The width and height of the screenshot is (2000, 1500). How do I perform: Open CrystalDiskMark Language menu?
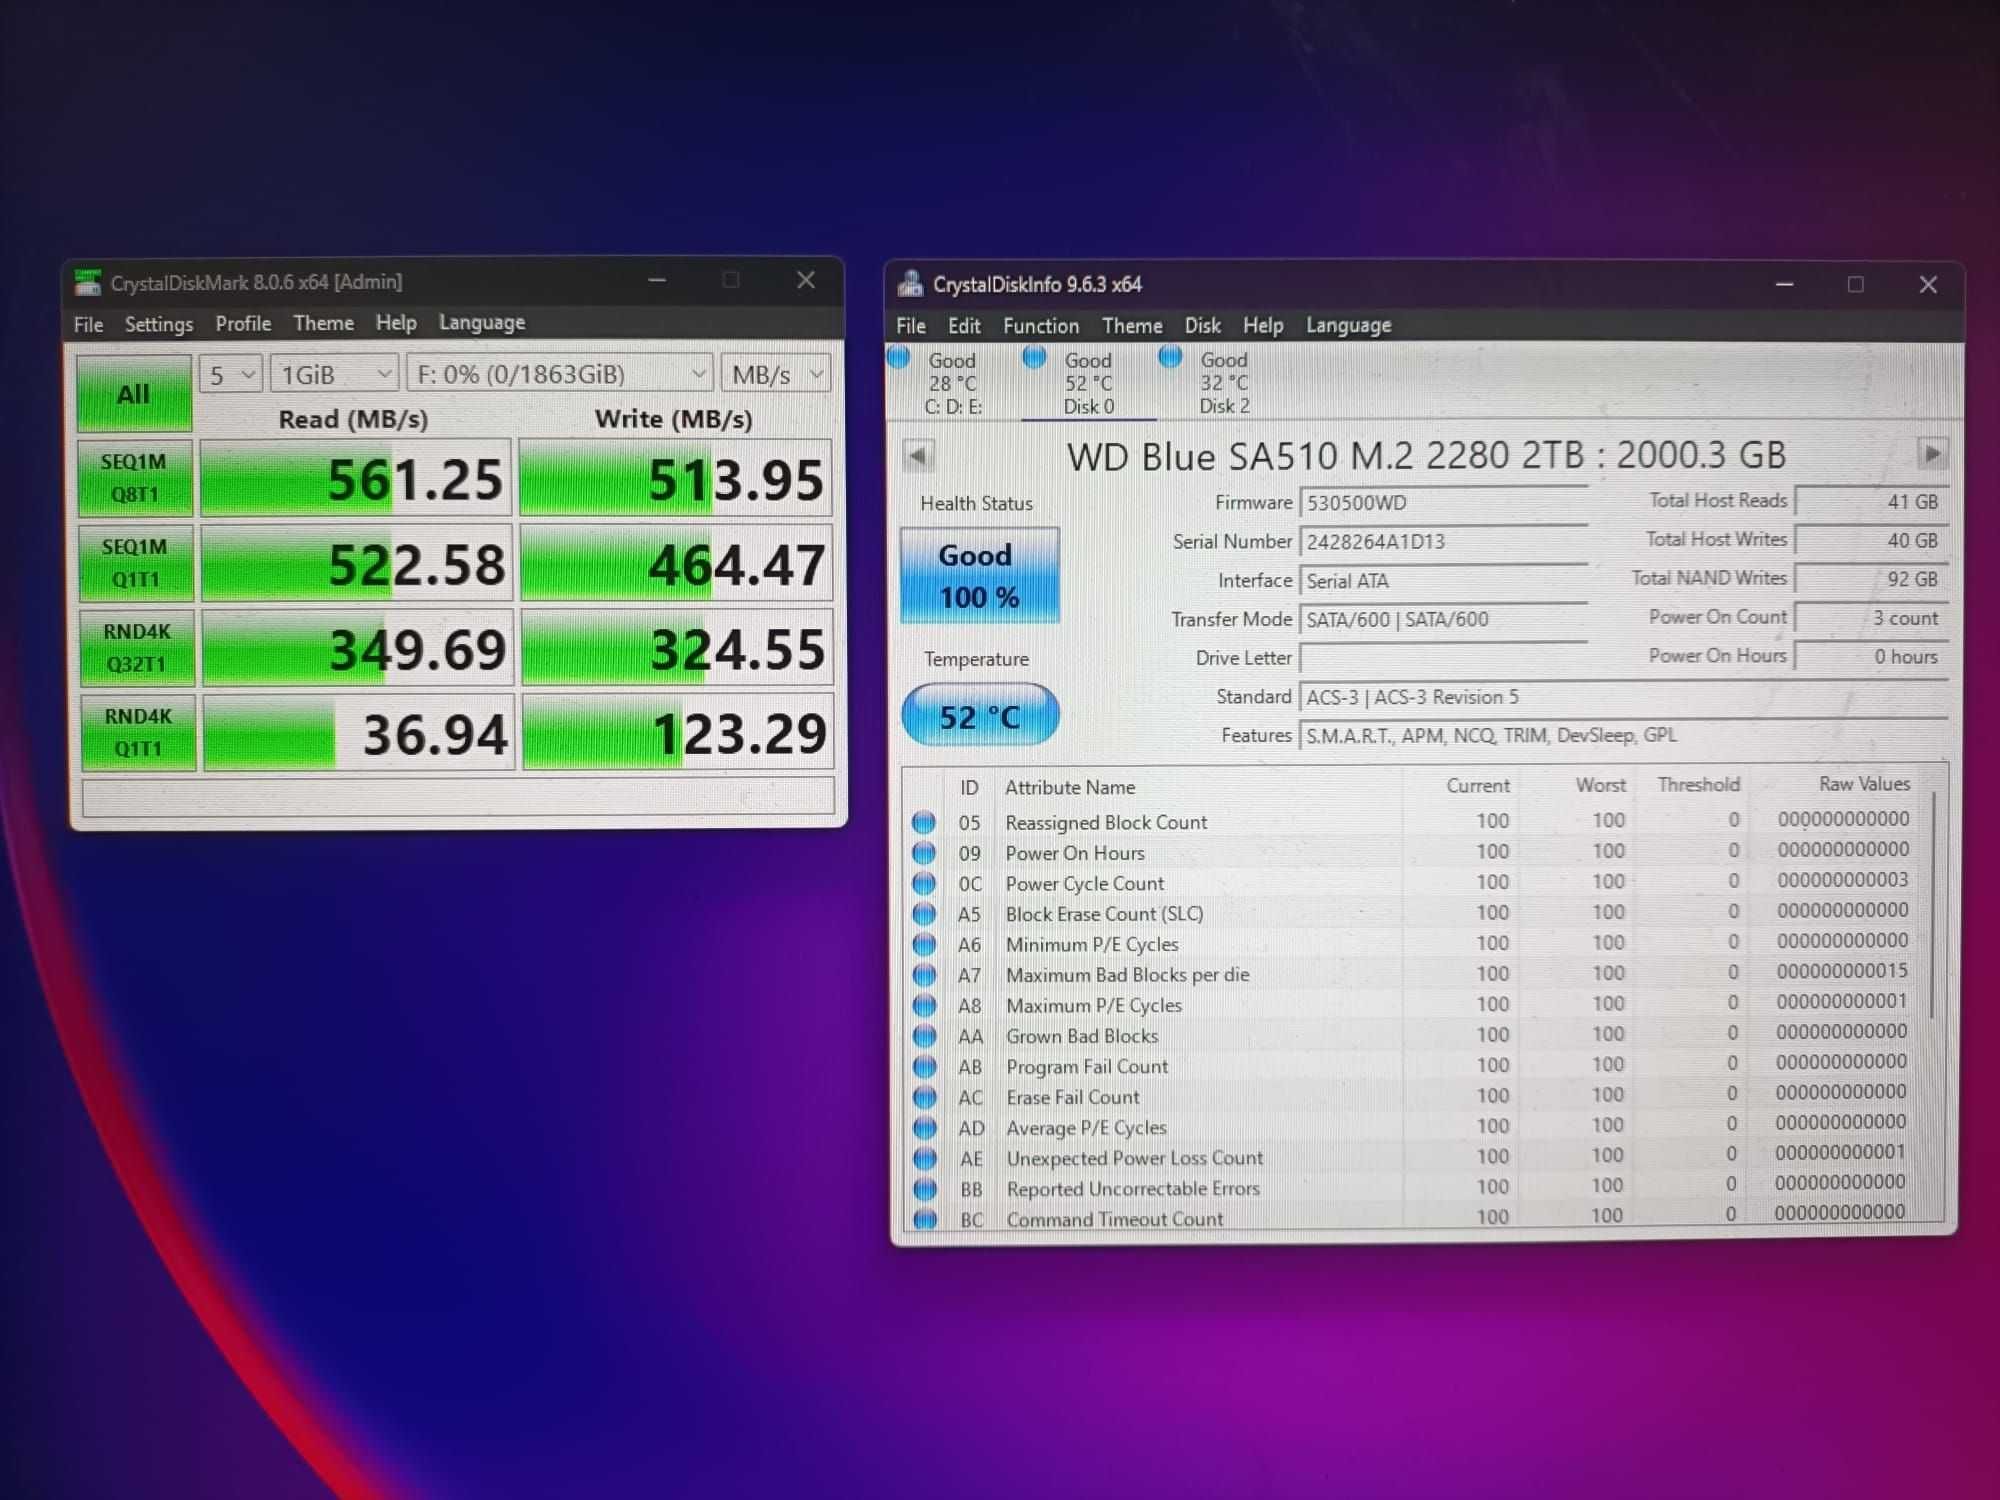pyautogui.click(x=482, y=322)
